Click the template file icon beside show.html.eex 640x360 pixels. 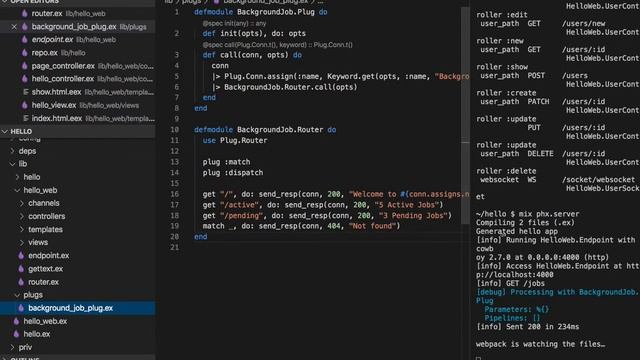25,92
